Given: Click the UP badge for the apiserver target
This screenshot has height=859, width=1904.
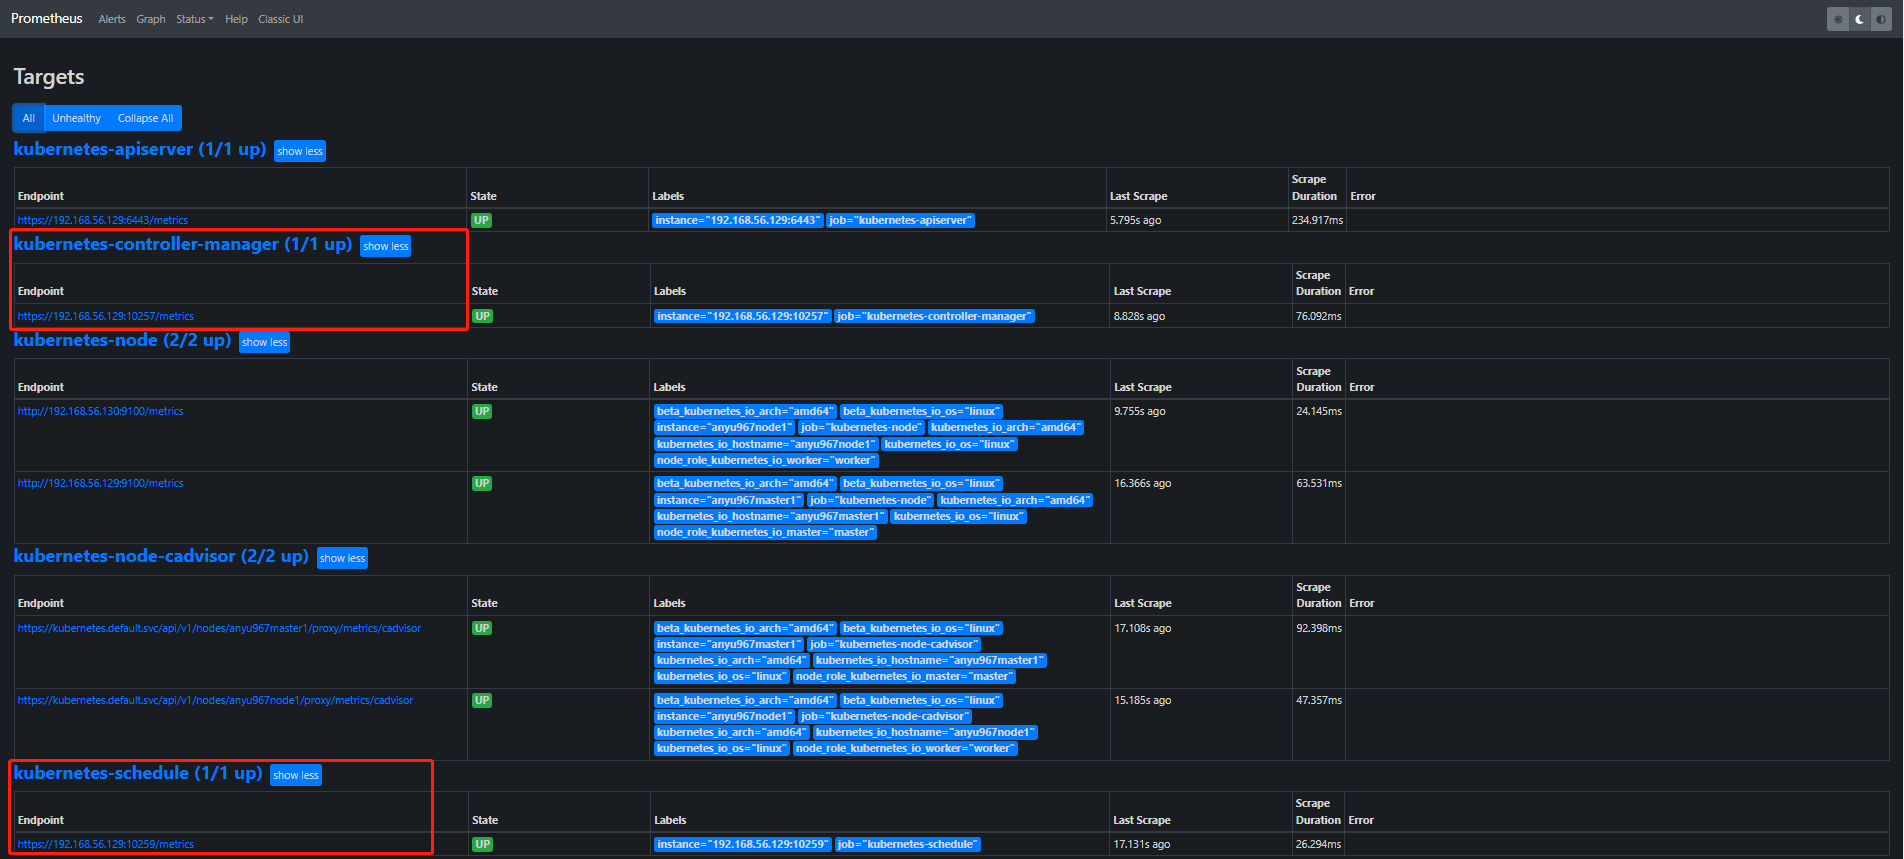Looking at the screenshot, I should 481,220.
